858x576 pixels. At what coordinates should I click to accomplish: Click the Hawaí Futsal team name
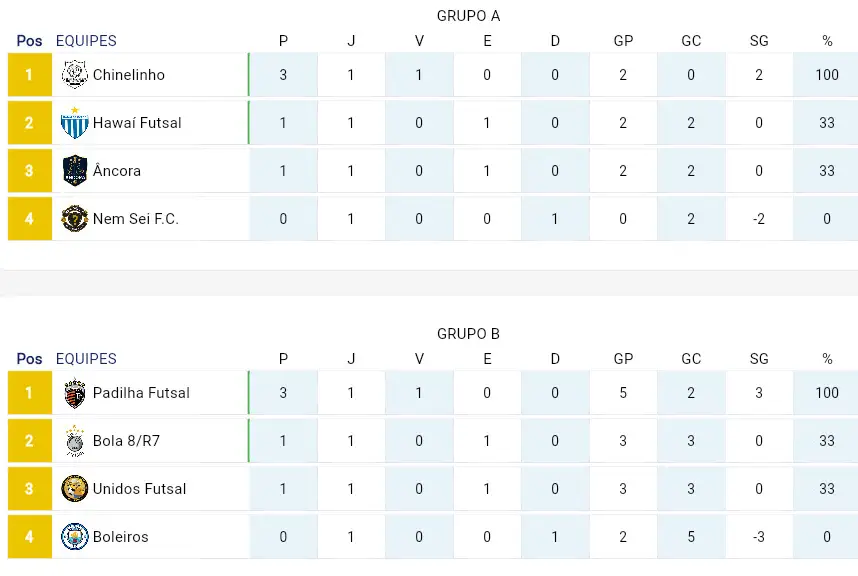pos(137,123)
